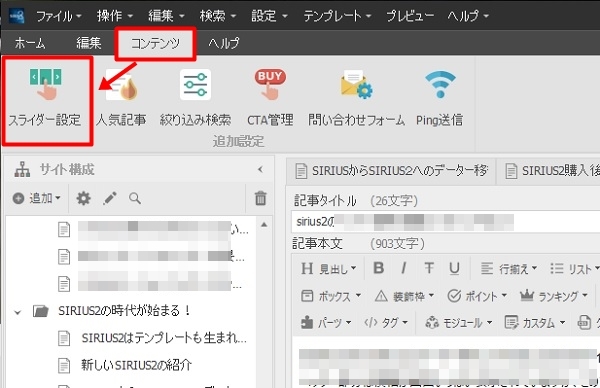The width and height of the screenshot is (600, 388).
Task: Collapse the サイト構成 panel with chevron
Action: click(261, 170)
